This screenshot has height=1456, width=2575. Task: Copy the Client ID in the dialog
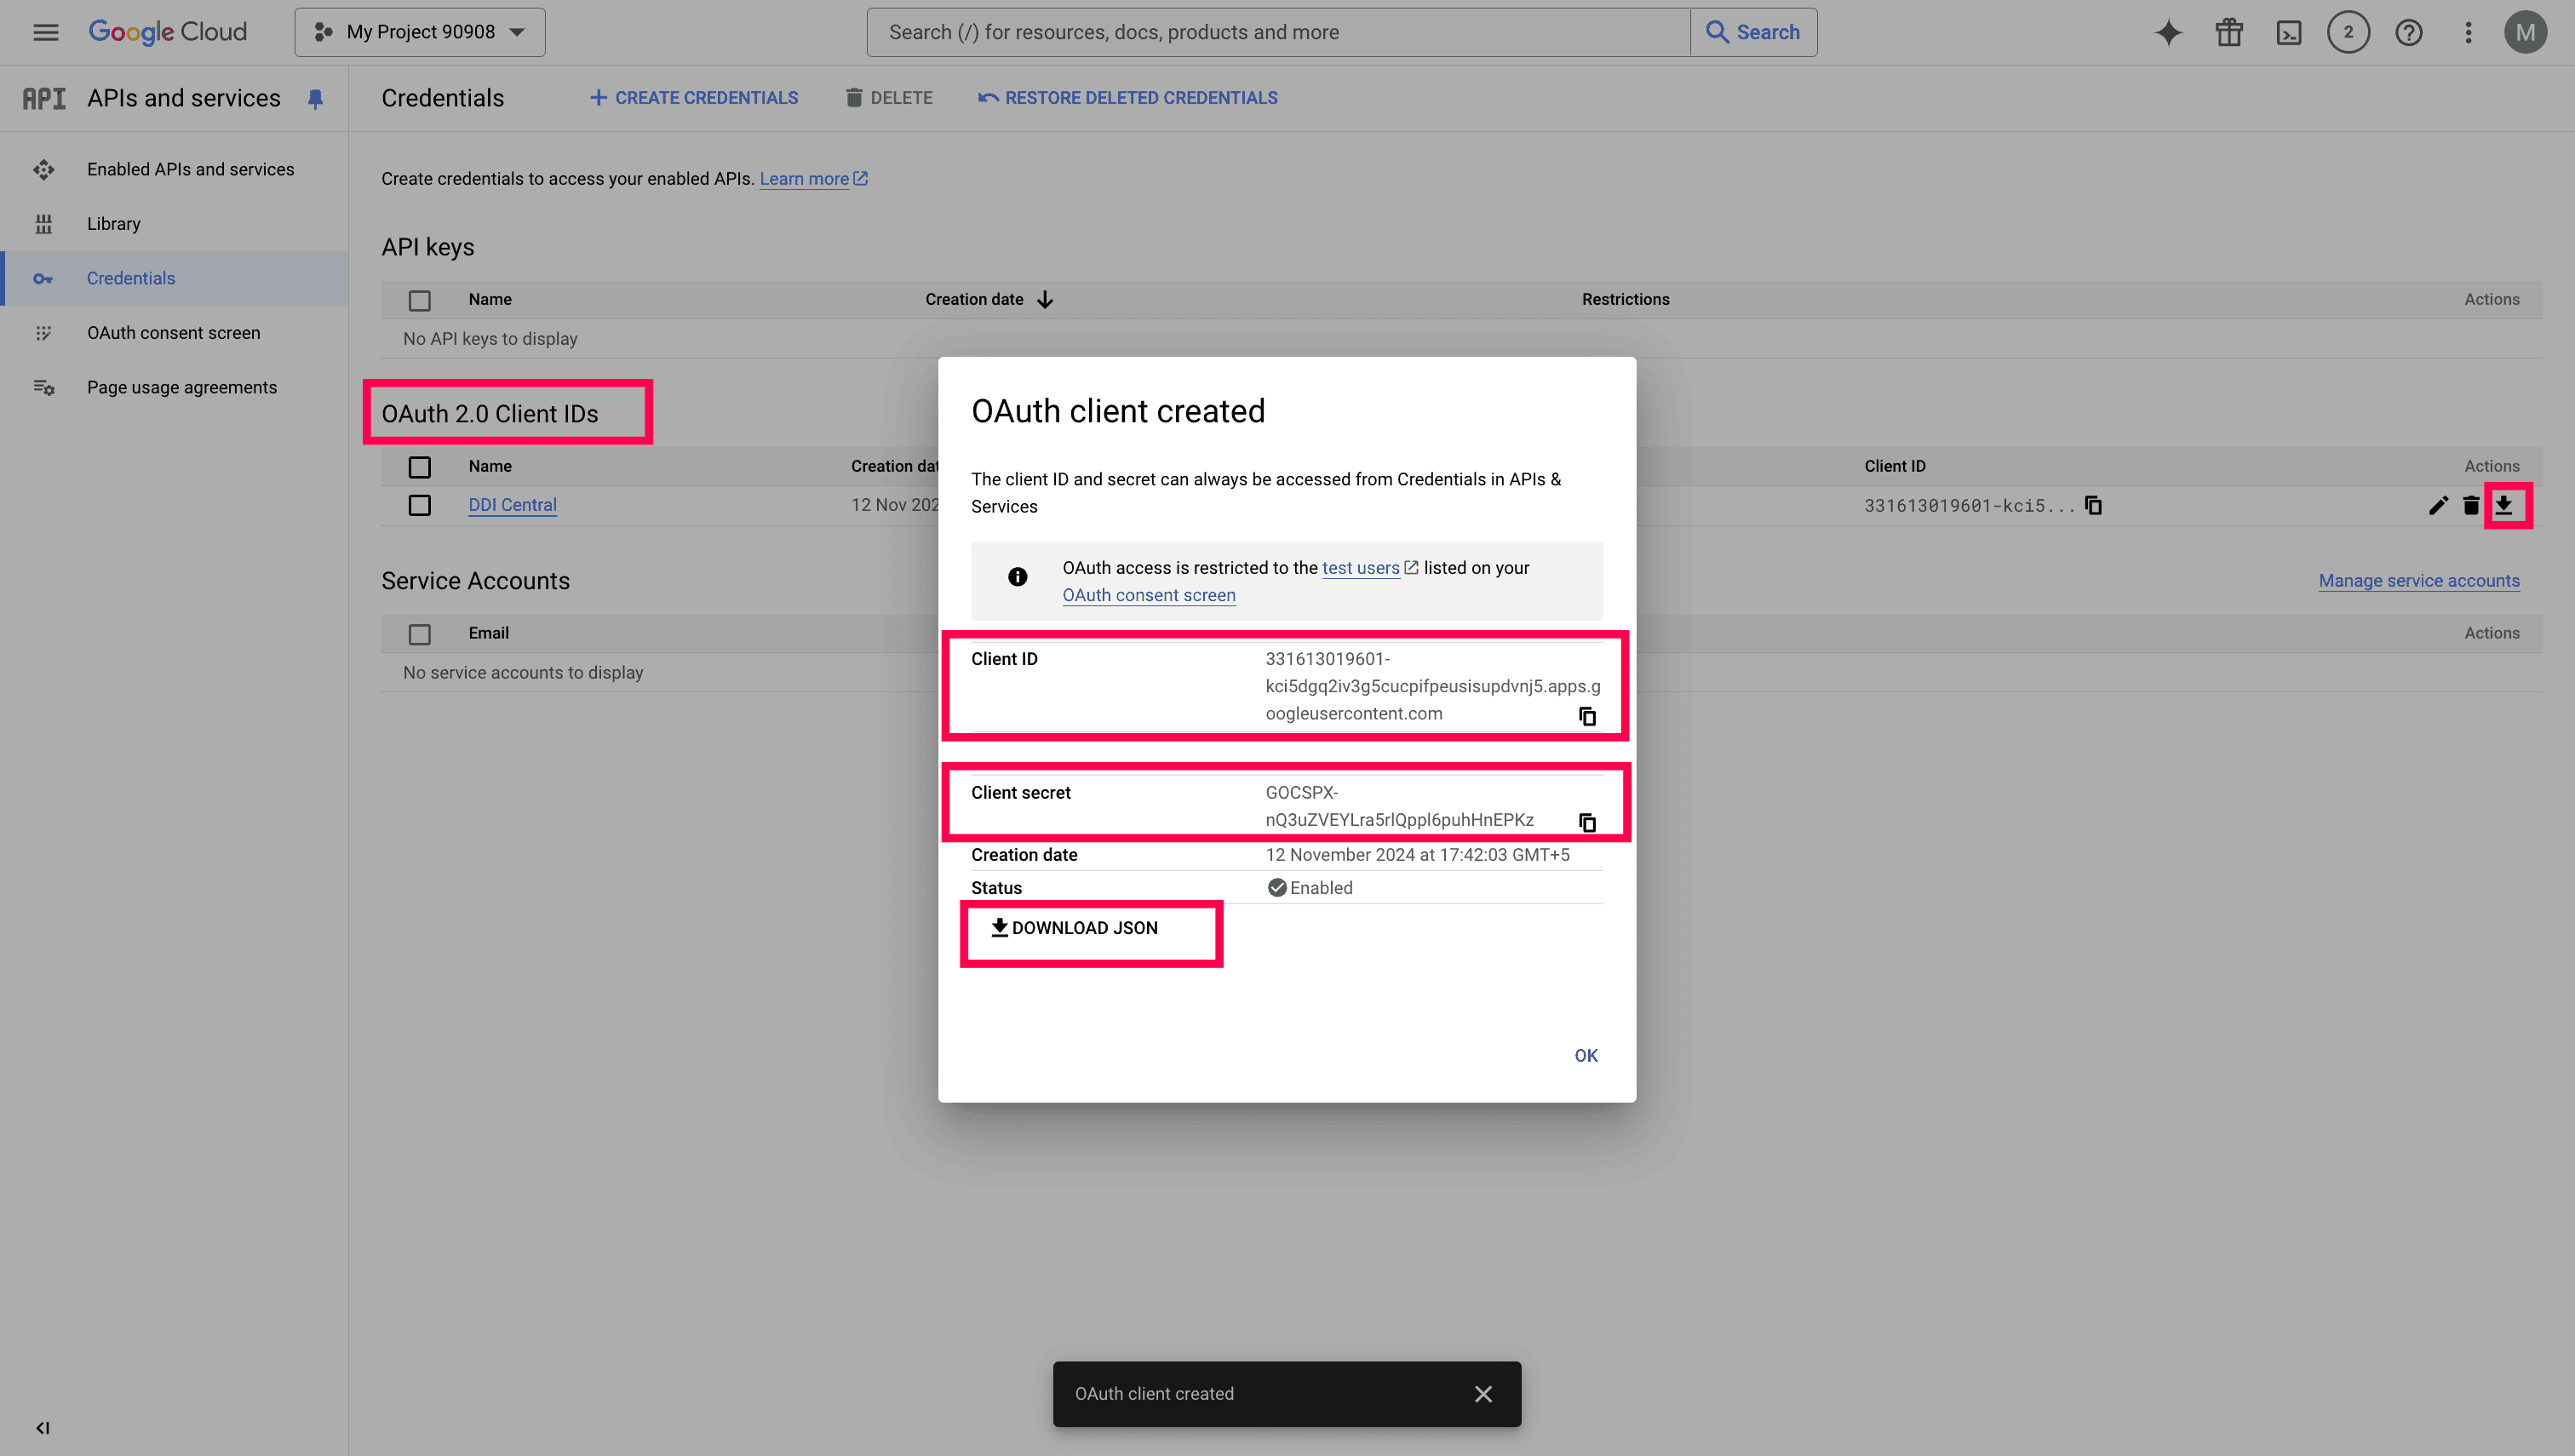1587,716
